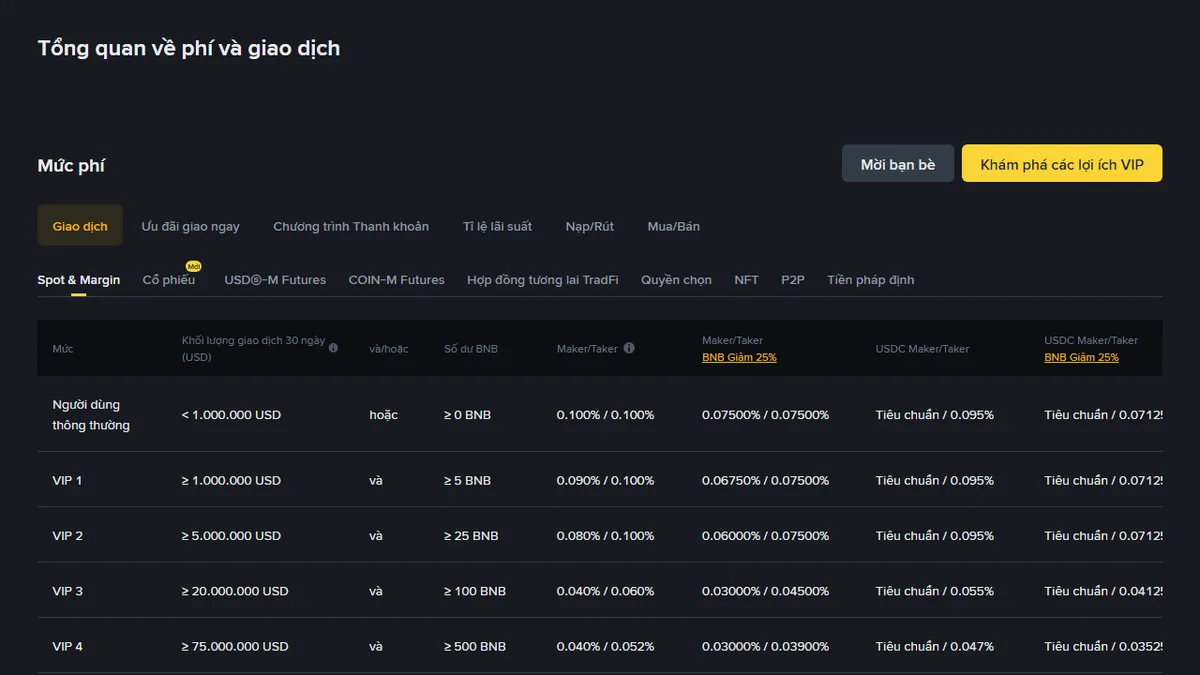Open the NFT sub-tab
The width and height of the screenshot is (1200, 675).
(x=746, y=280)
